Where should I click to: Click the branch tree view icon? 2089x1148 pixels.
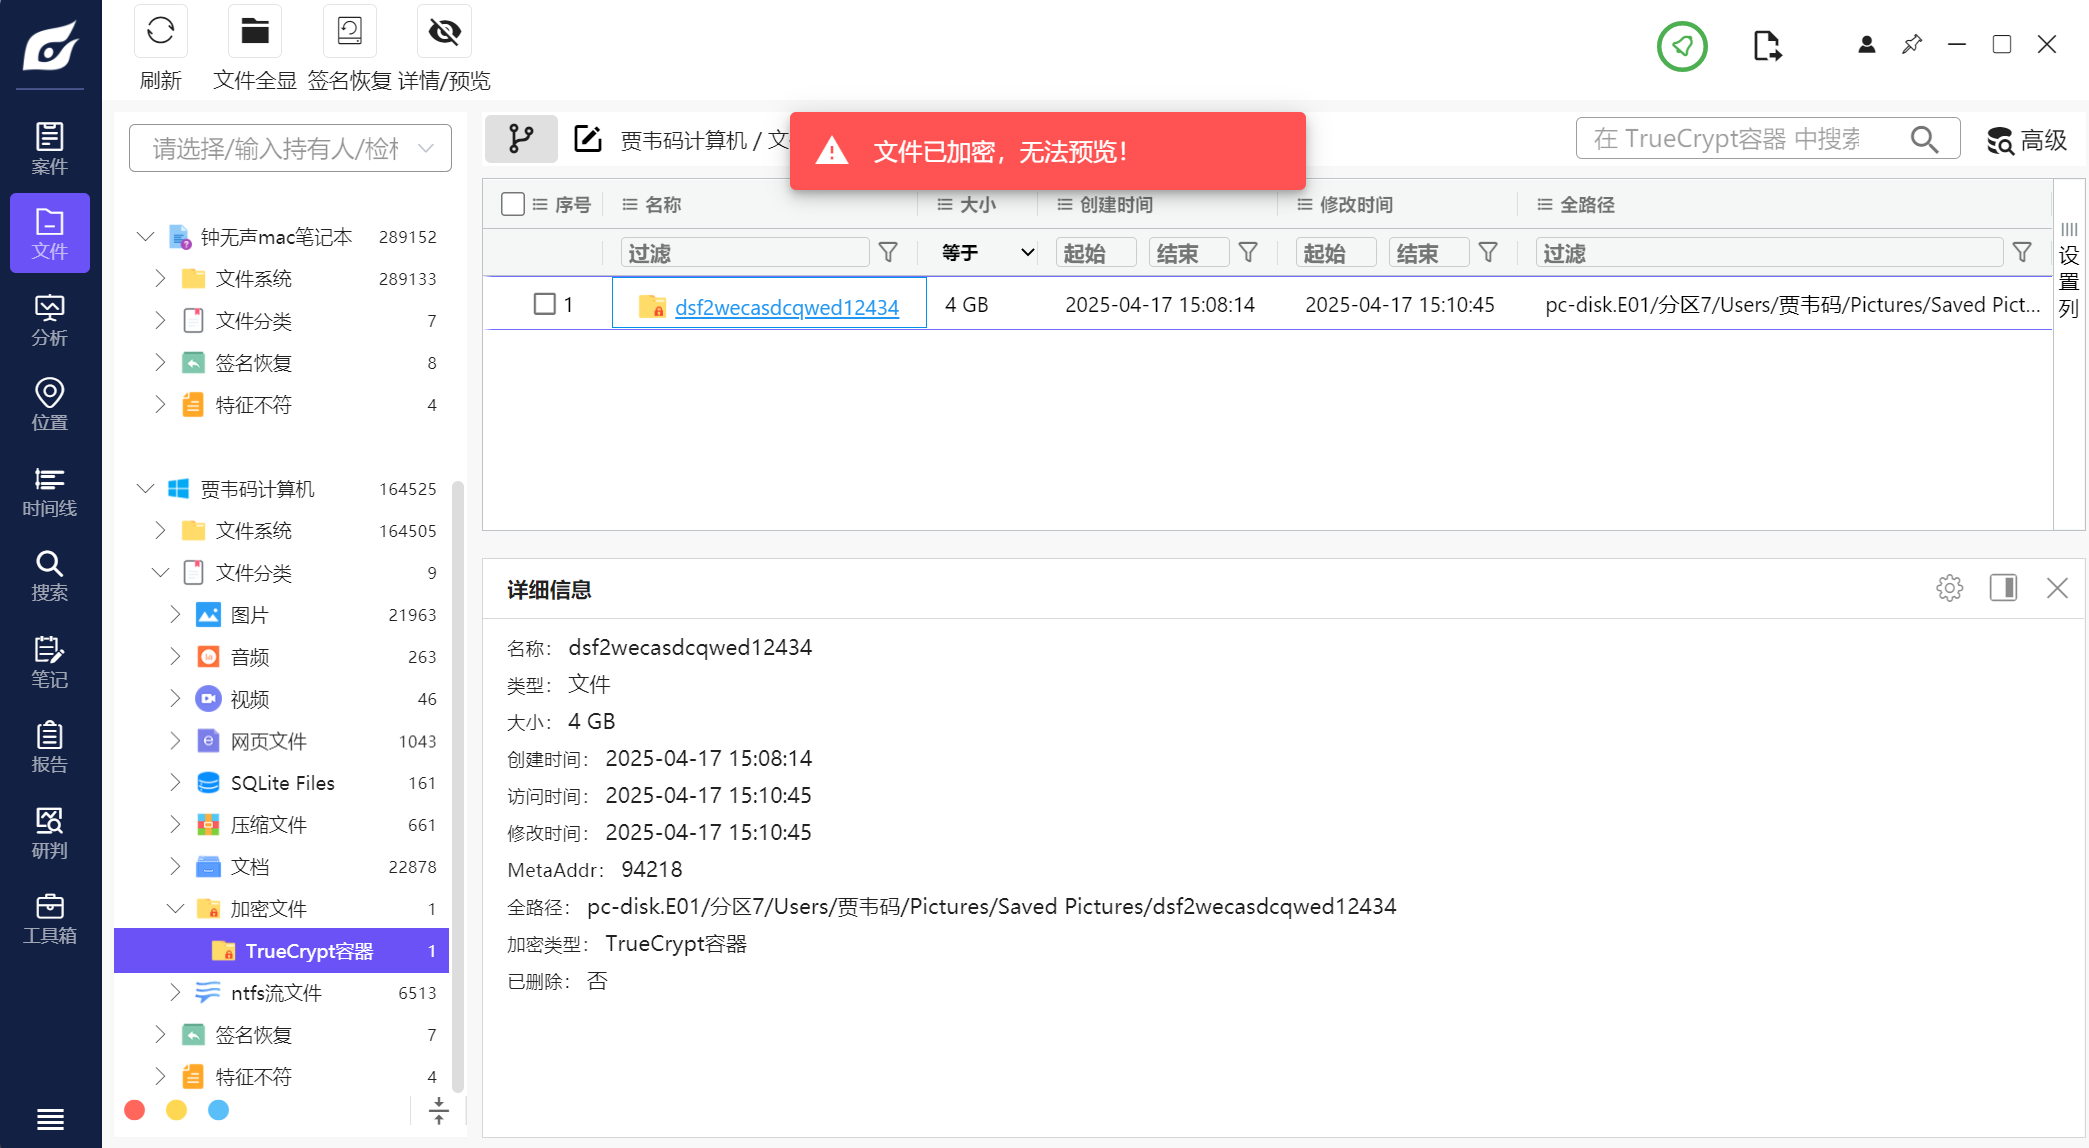[x=521, y=139]
